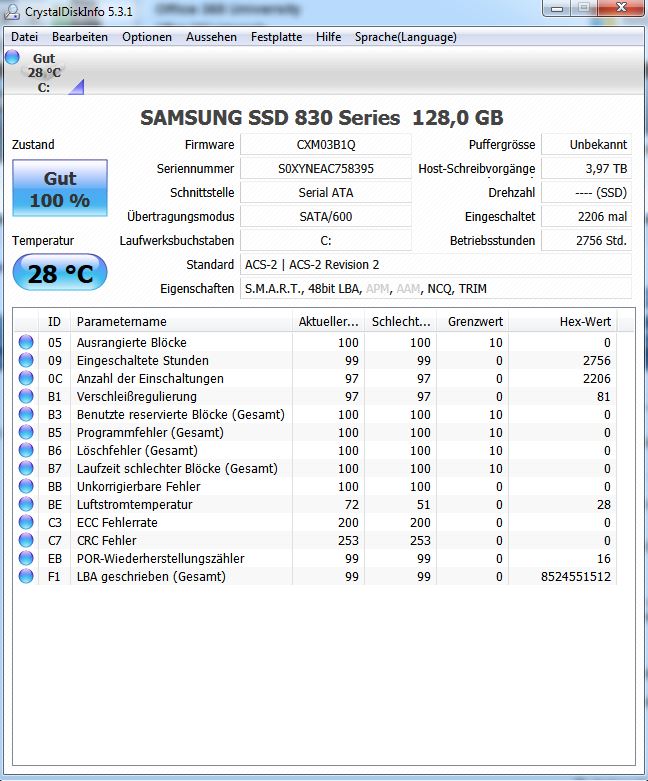Click the Puffergrösse field Unbekannt

coord(586,144)
